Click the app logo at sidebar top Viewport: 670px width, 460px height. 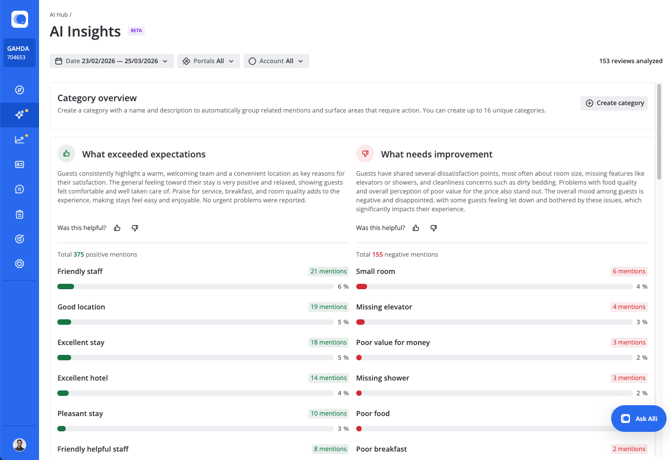pos(19,19)
